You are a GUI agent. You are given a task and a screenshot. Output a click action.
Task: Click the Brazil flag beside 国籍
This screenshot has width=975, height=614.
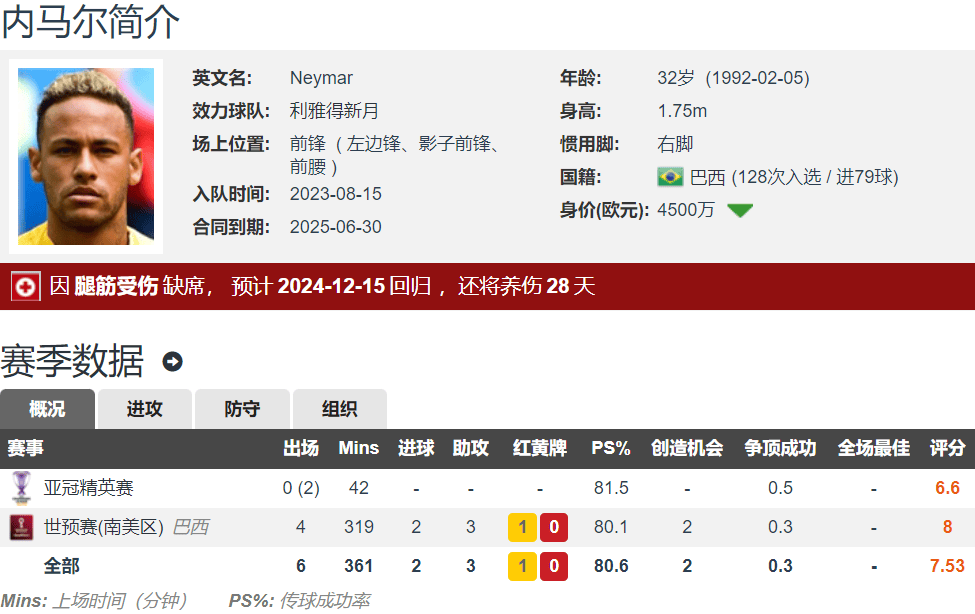click(x=669, y=177)
